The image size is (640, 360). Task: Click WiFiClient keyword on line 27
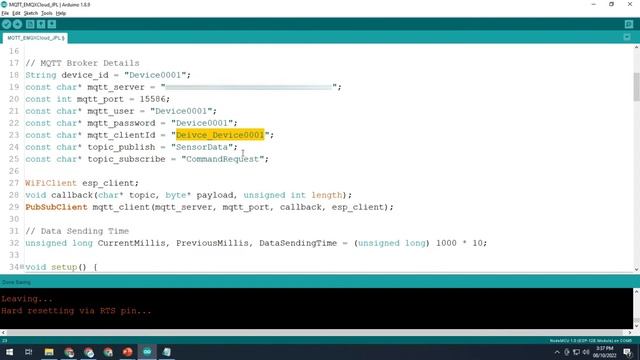click(x=51, y=183)
